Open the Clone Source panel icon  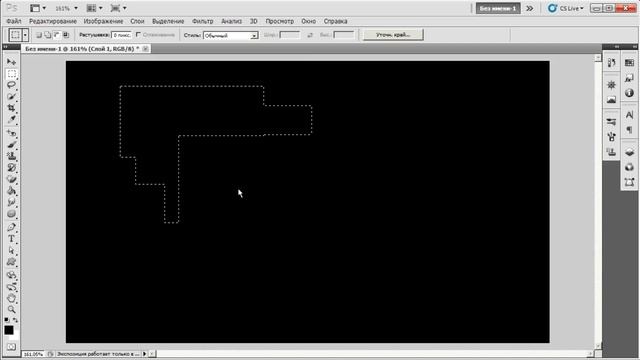(x=611, y=152)
